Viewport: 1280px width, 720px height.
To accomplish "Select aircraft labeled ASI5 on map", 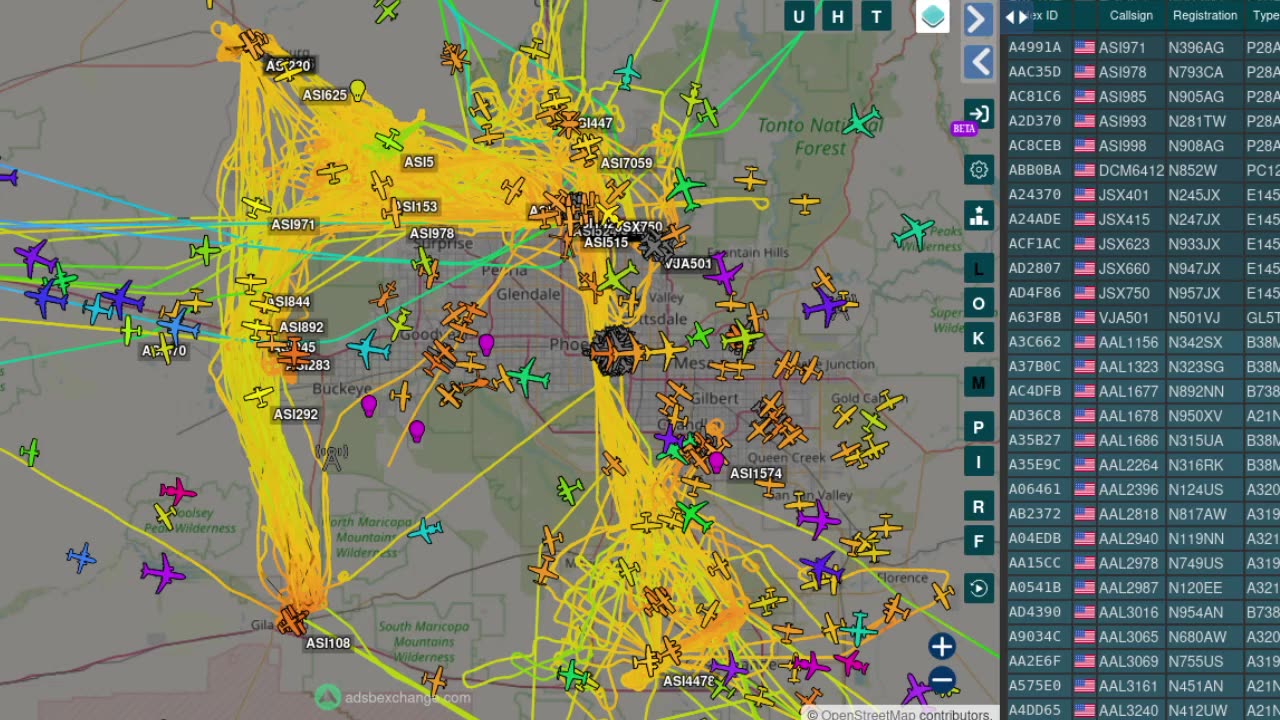I will tap(419, 162).
